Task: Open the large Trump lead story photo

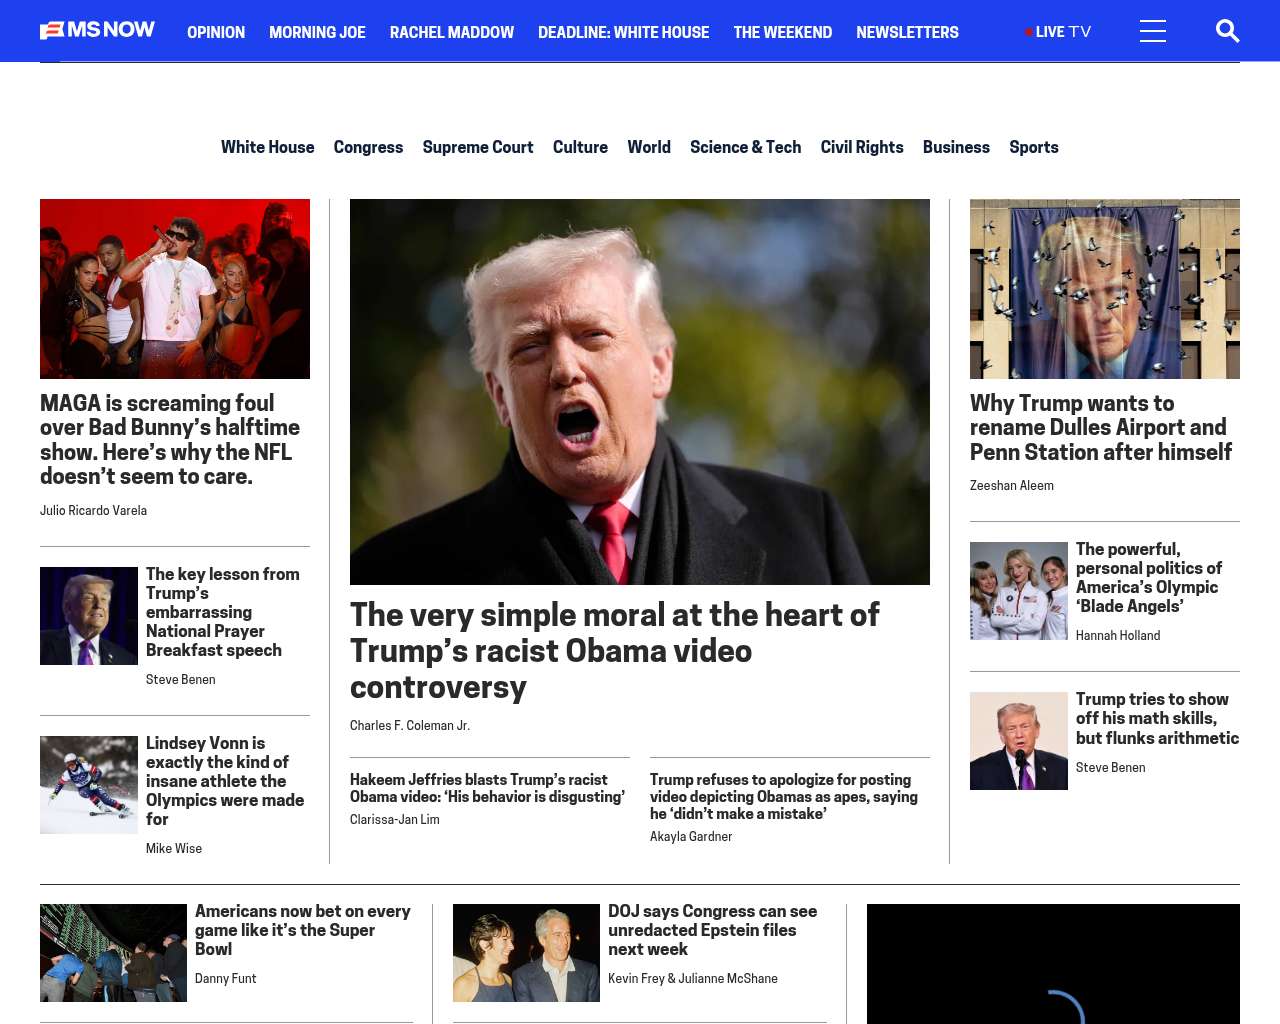Action: [640, 392]
